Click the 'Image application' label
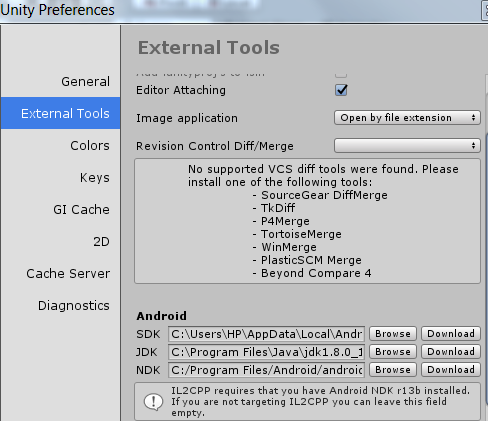The width and height of the screenshot is (488, 421). tap(187, 118)
